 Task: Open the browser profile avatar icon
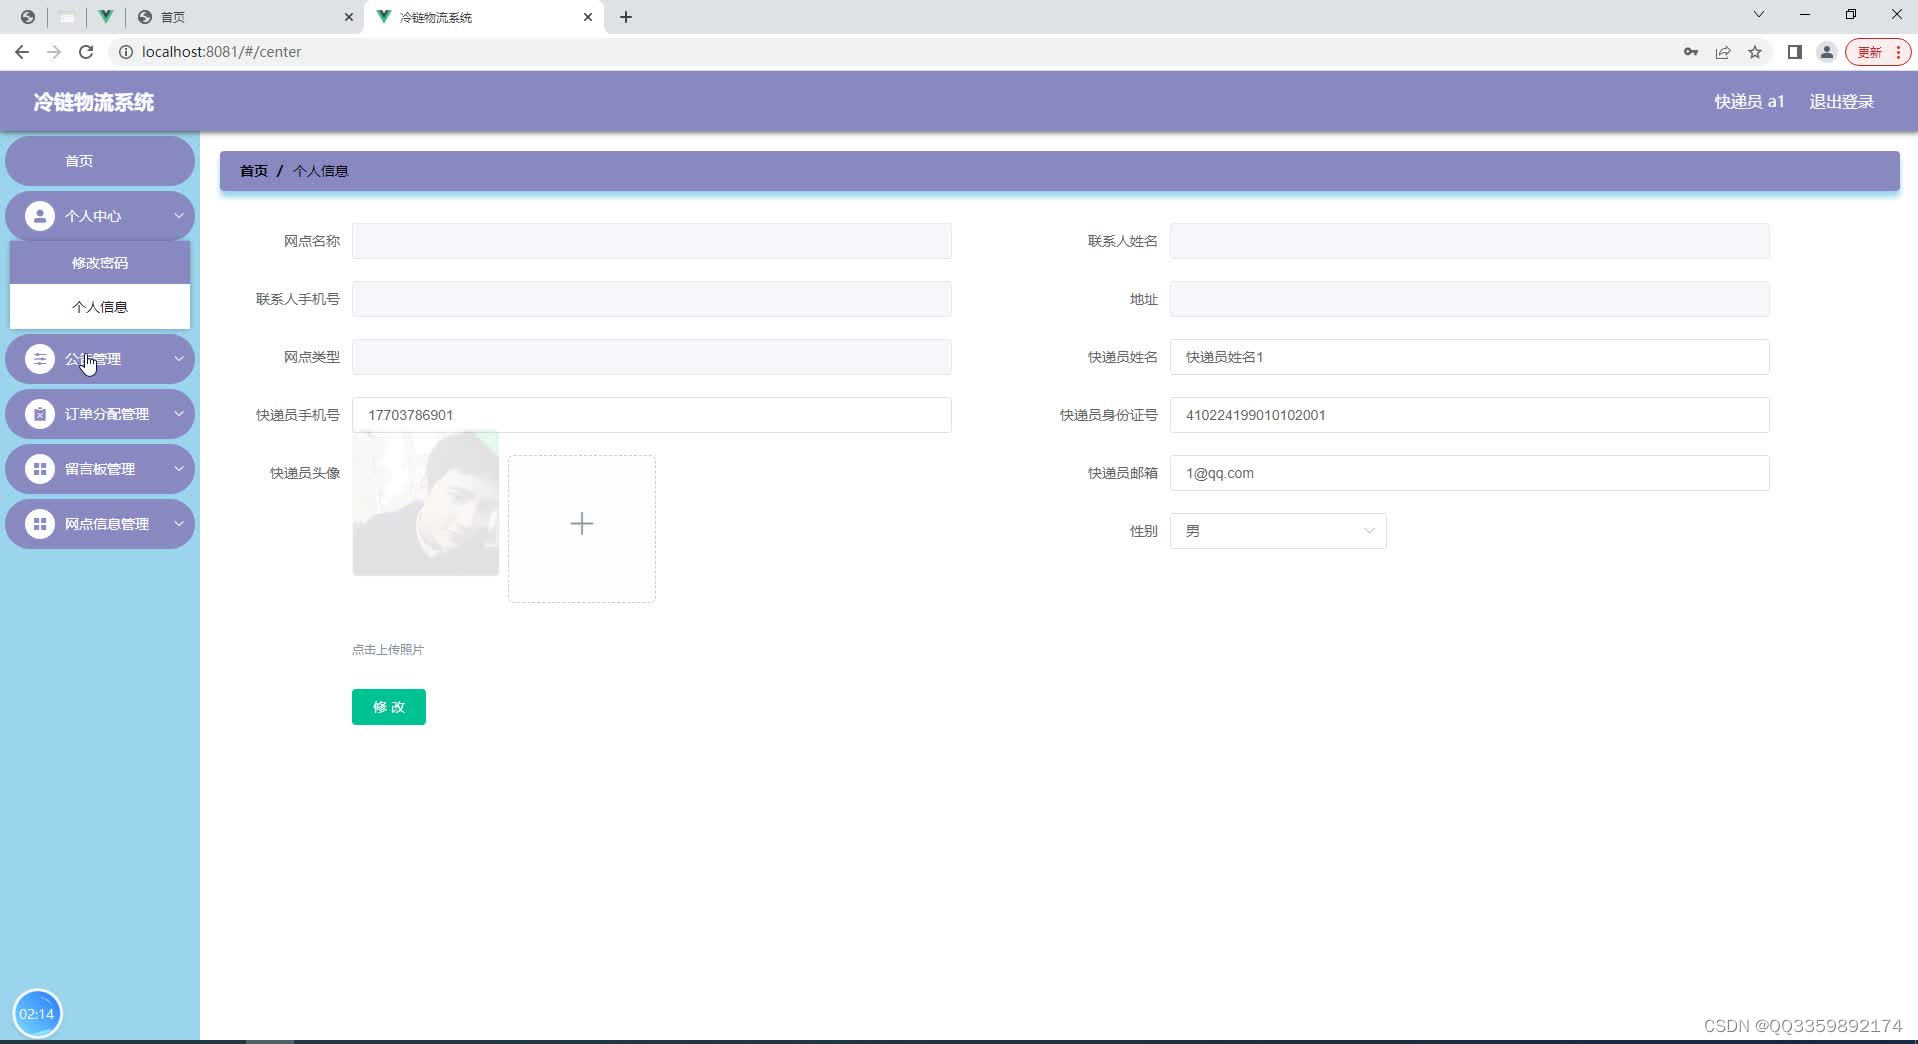[x=1827, y=52]
